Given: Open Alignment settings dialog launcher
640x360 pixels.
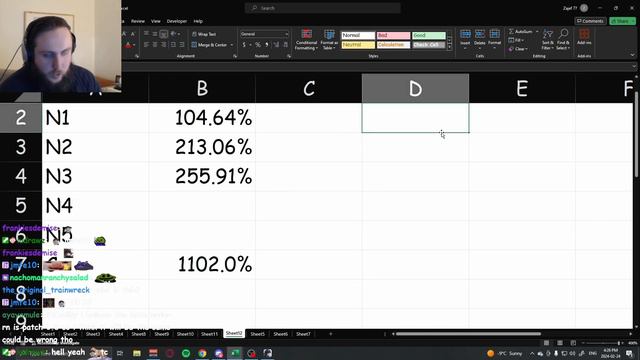Looking at the screenshot, I should (x=235, y=56).
